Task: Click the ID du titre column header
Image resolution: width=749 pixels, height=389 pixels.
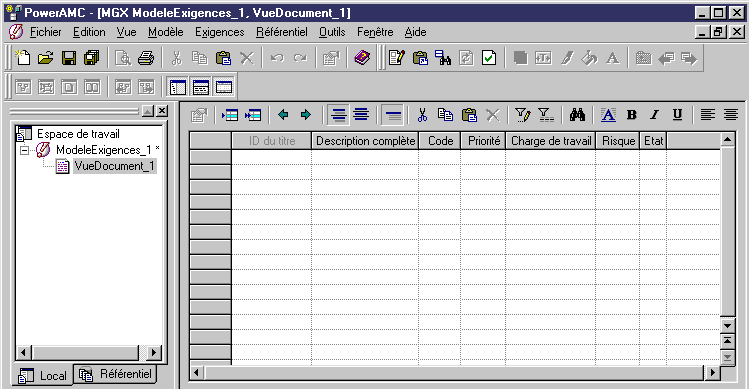Action: tap(272, 141)
